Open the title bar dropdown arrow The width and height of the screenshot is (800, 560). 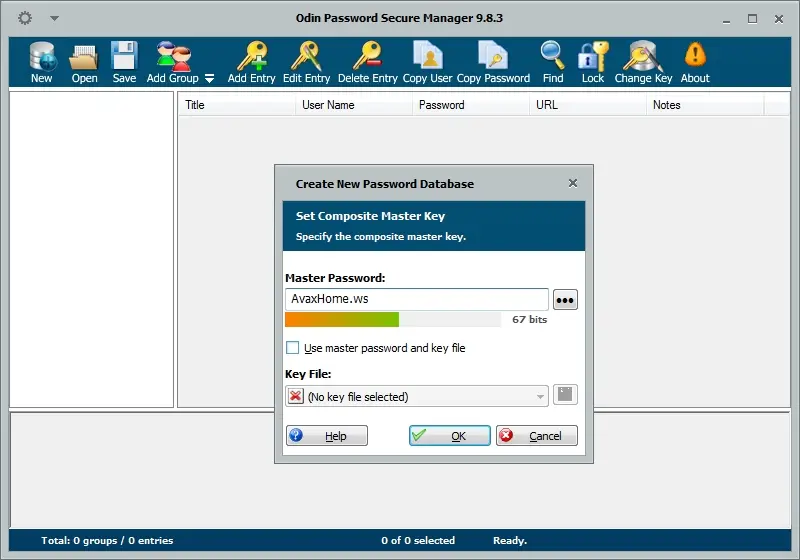click(55, 18)
